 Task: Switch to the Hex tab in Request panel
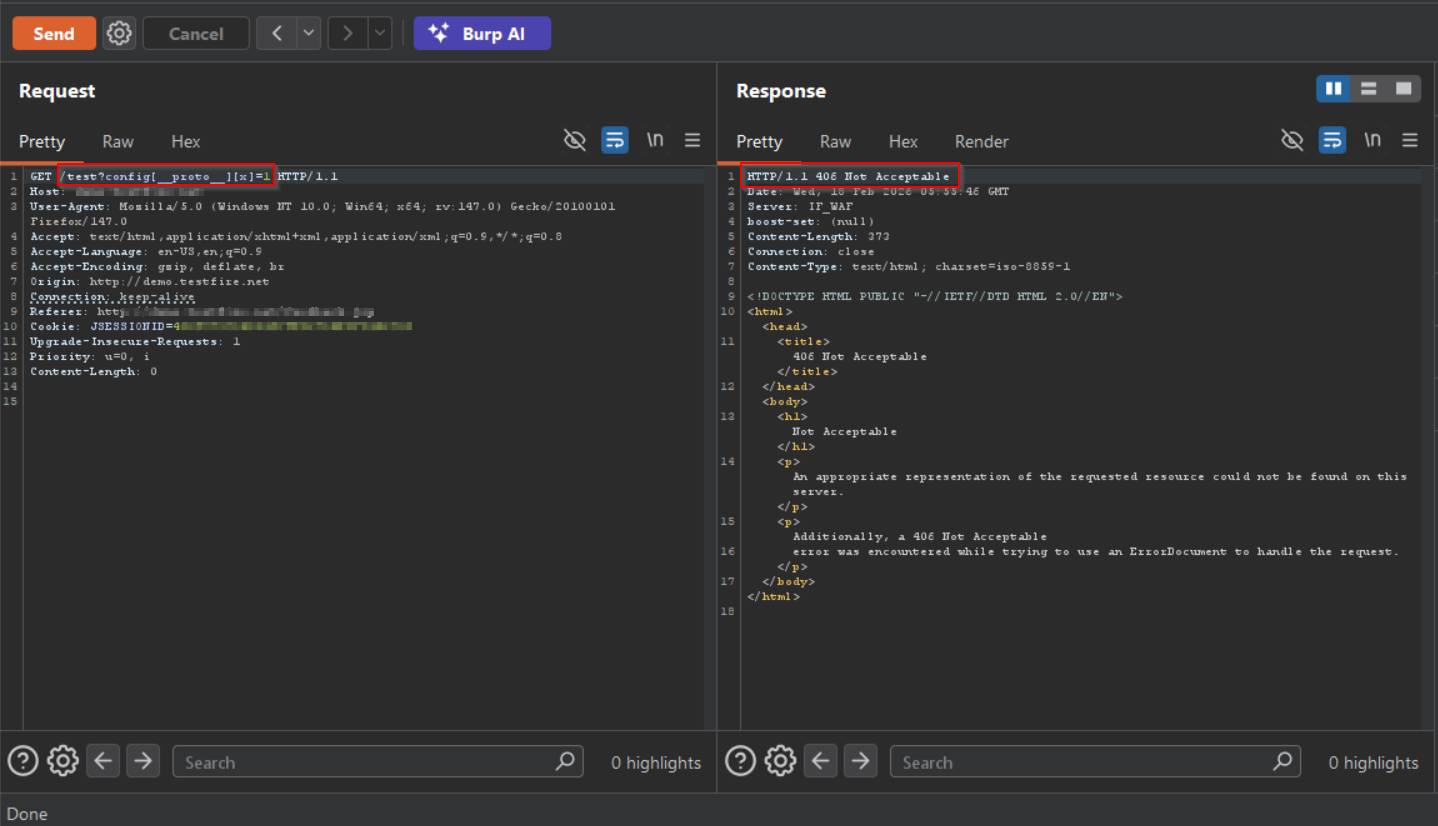tap(185, 141)
